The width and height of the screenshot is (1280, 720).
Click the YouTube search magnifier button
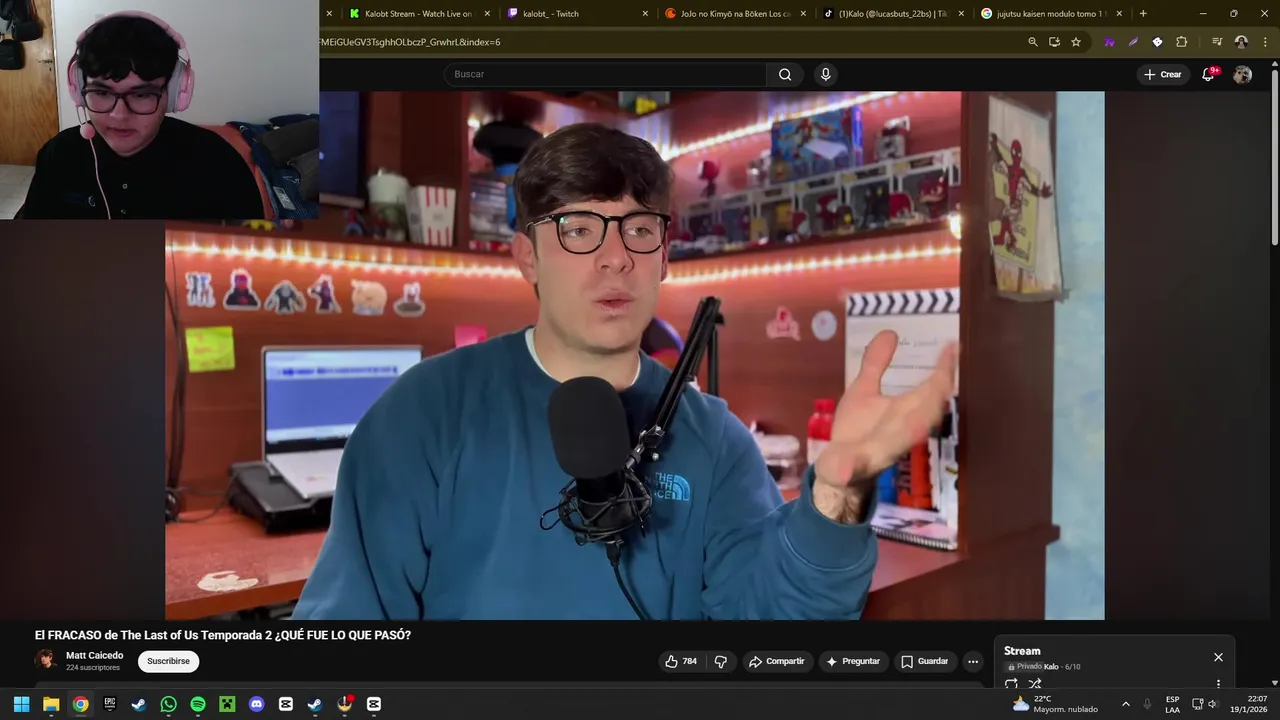tap(785, 74)
